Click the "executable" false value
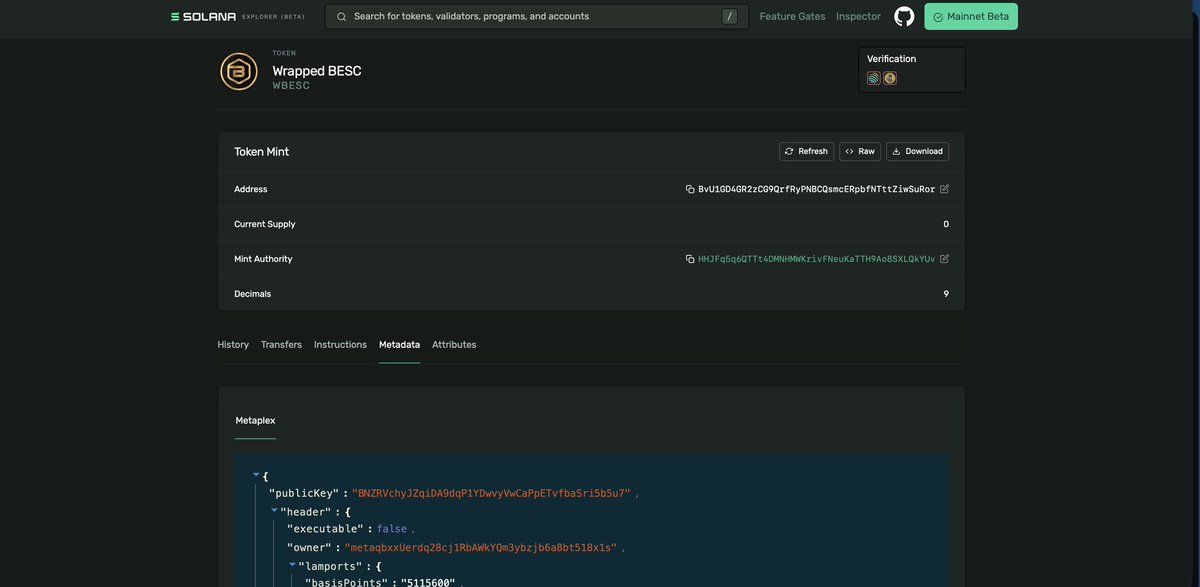The height and width of the screenshot is (587, 1200). (x=392, y=529)
